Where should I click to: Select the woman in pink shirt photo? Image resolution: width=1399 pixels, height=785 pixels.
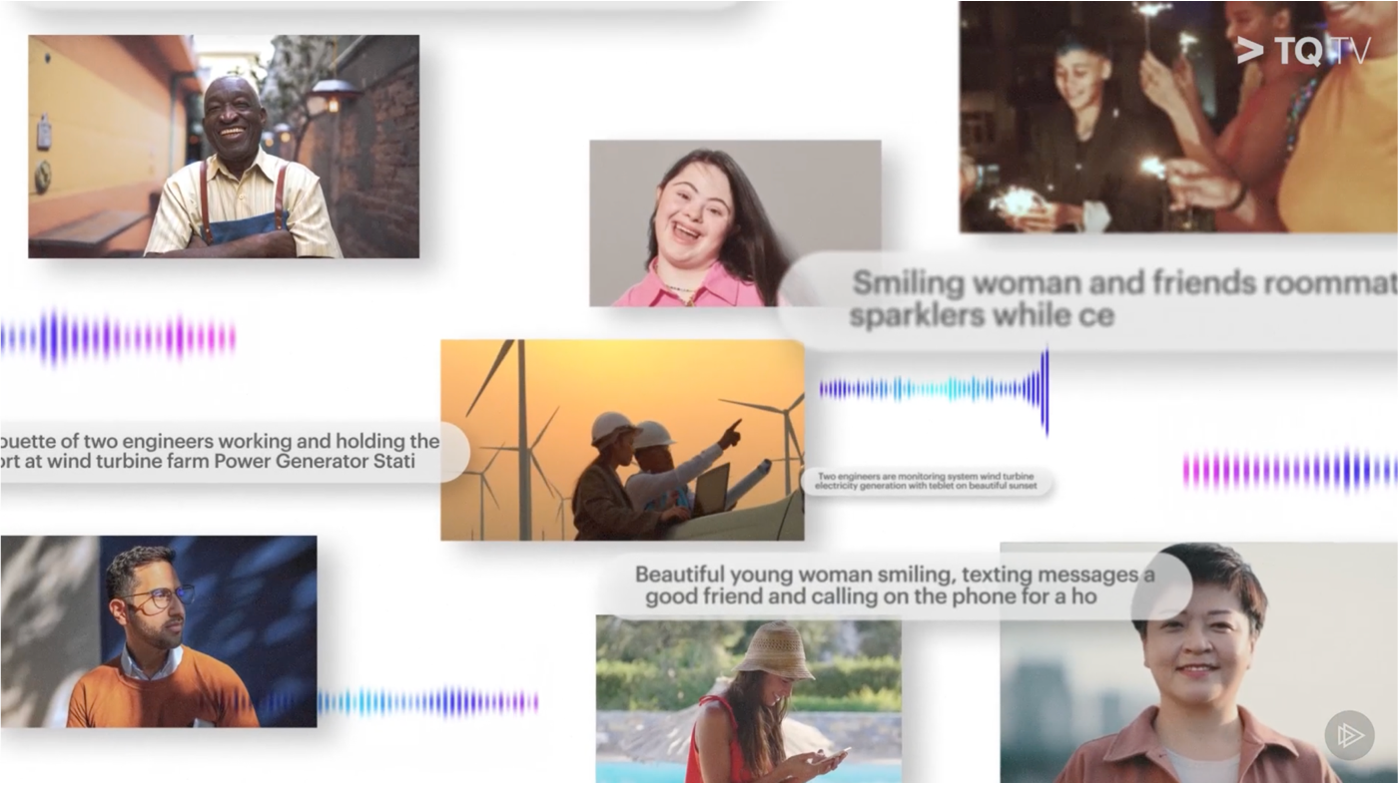click(734, 222)
